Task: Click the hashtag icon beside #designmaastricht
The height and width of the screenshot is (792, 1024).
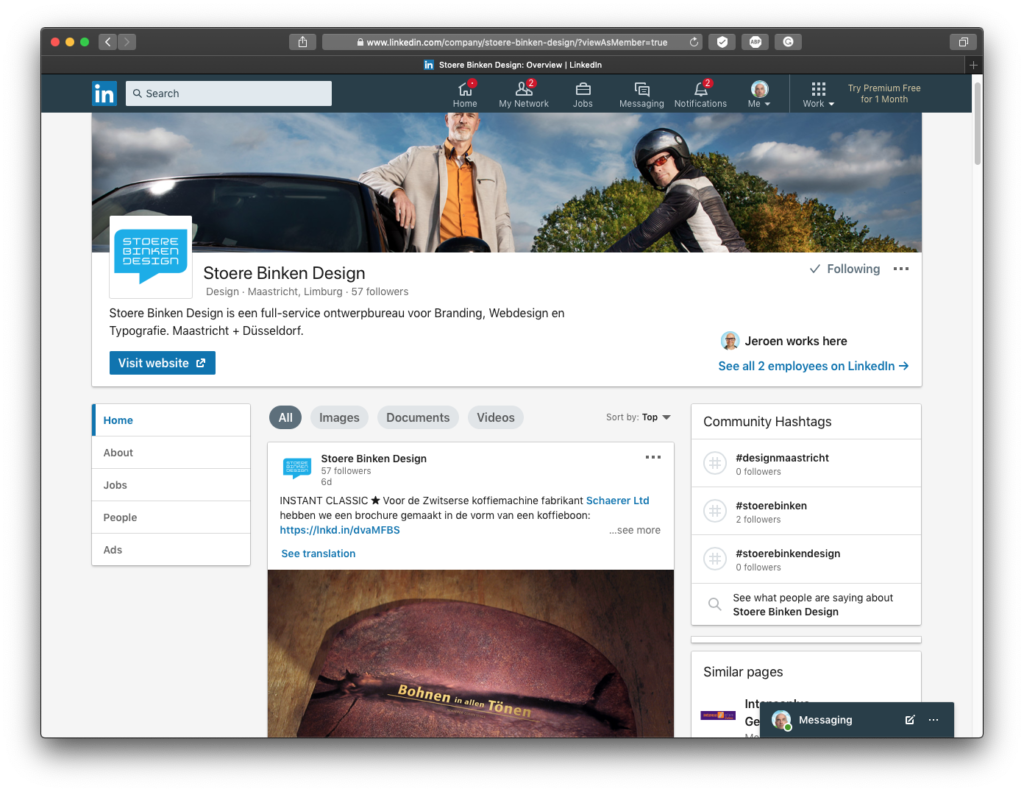Action: 715,463
